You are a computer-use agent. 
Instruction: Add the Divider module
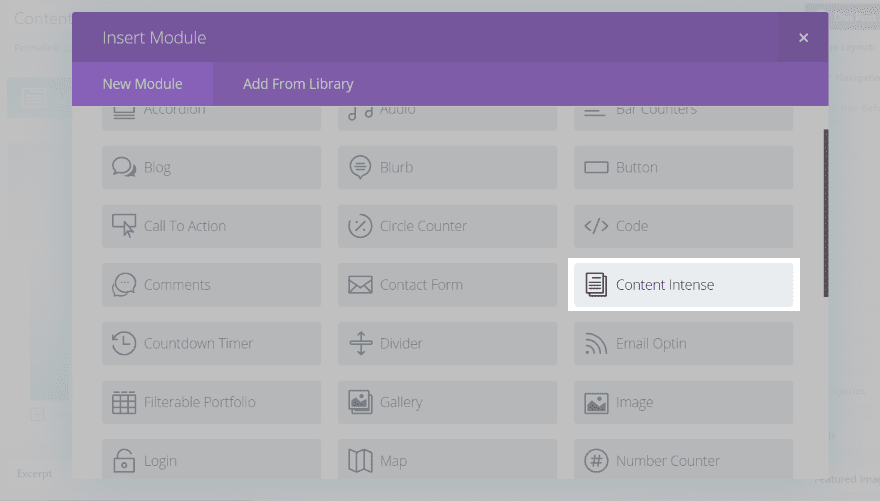coord(447,344)
